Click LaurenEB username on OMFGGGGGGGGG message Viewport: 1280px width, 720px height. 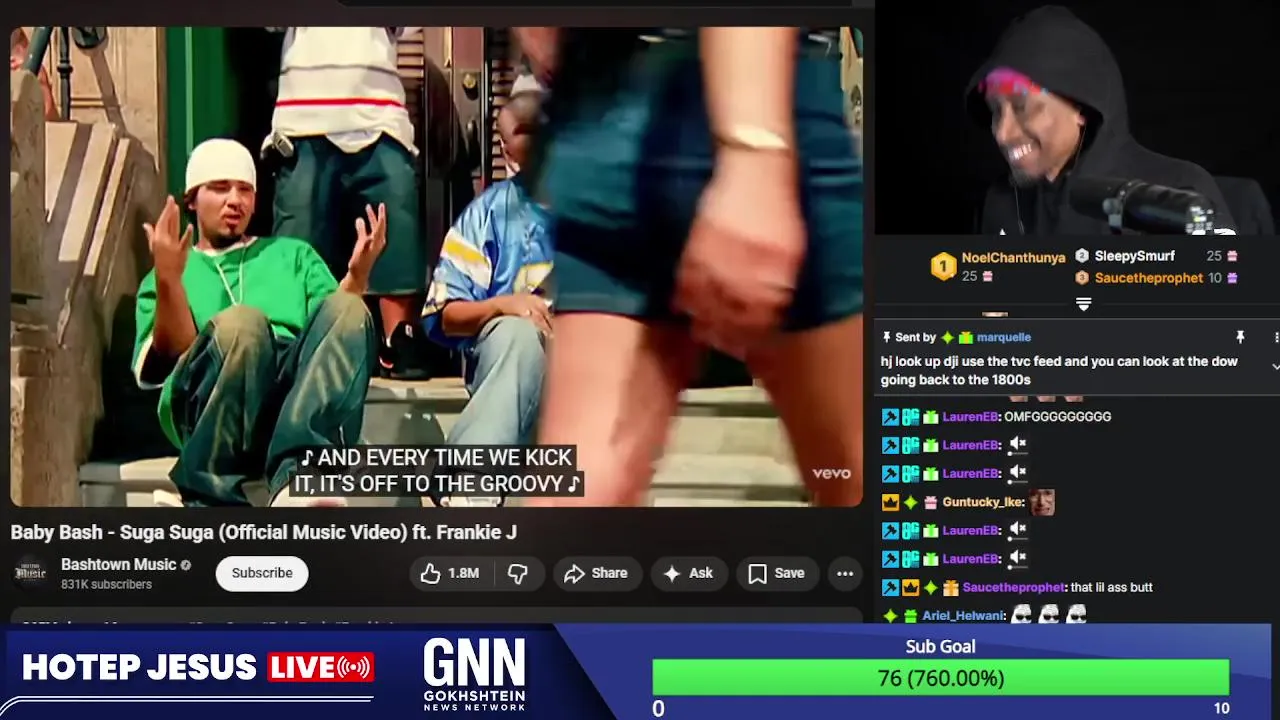(970, 416)
